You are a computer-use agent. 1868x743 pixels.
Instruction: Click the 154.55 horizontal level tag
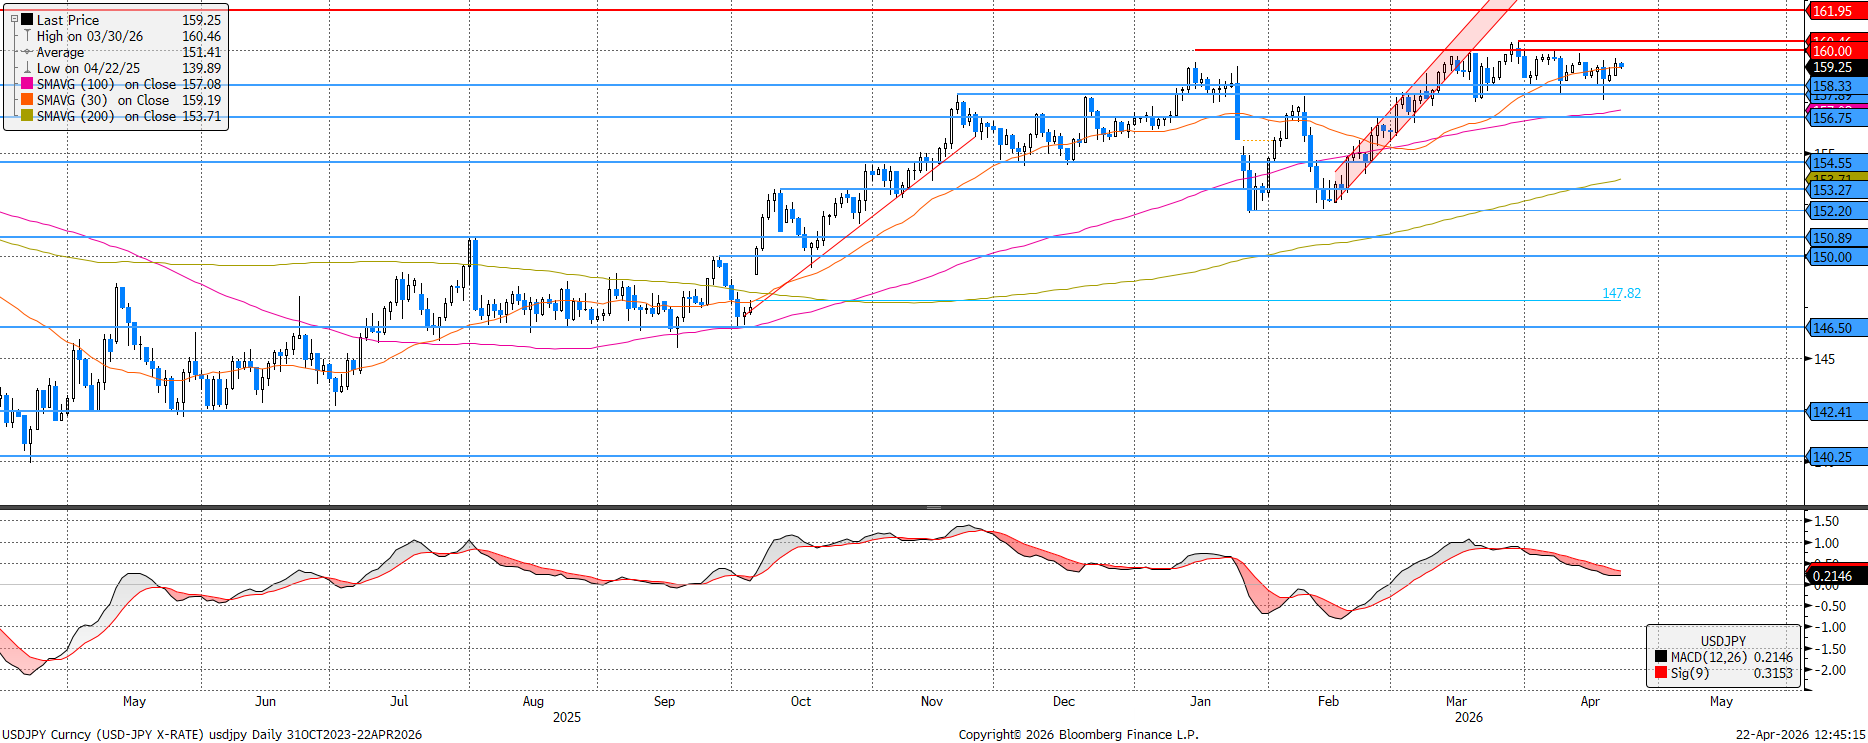tap(1834, 162)
